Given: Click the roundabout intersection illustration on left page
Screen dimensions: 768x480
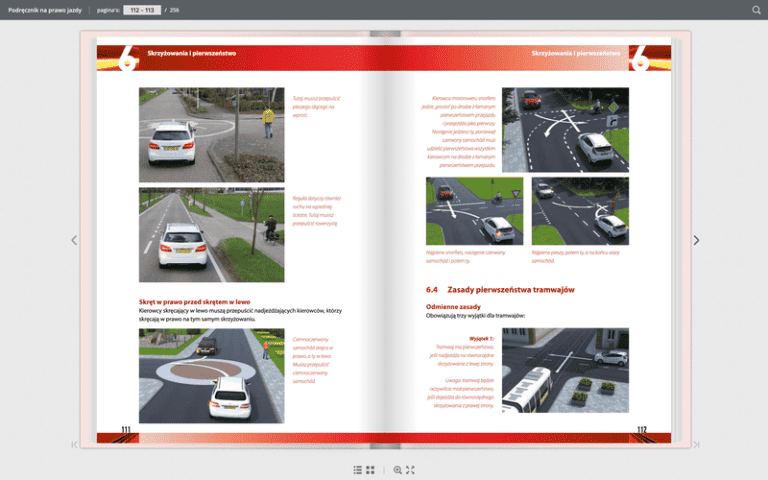Looking at the screenshot, I should point(211,375).
